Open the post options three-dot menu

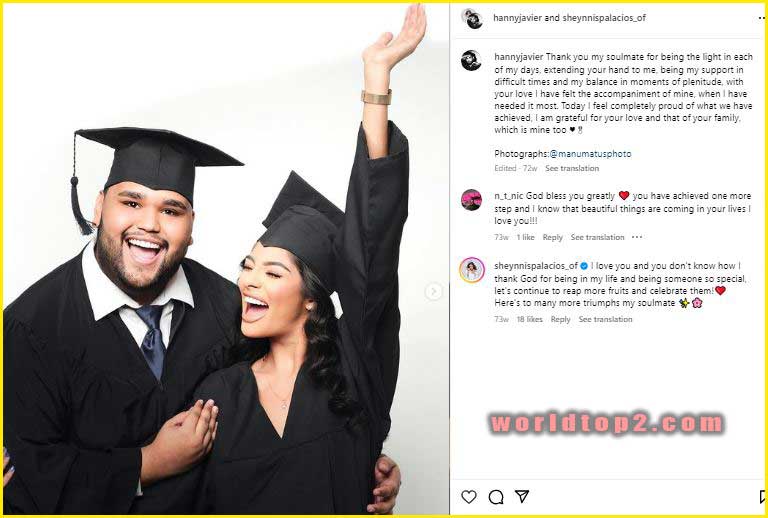tap(762, 18)
